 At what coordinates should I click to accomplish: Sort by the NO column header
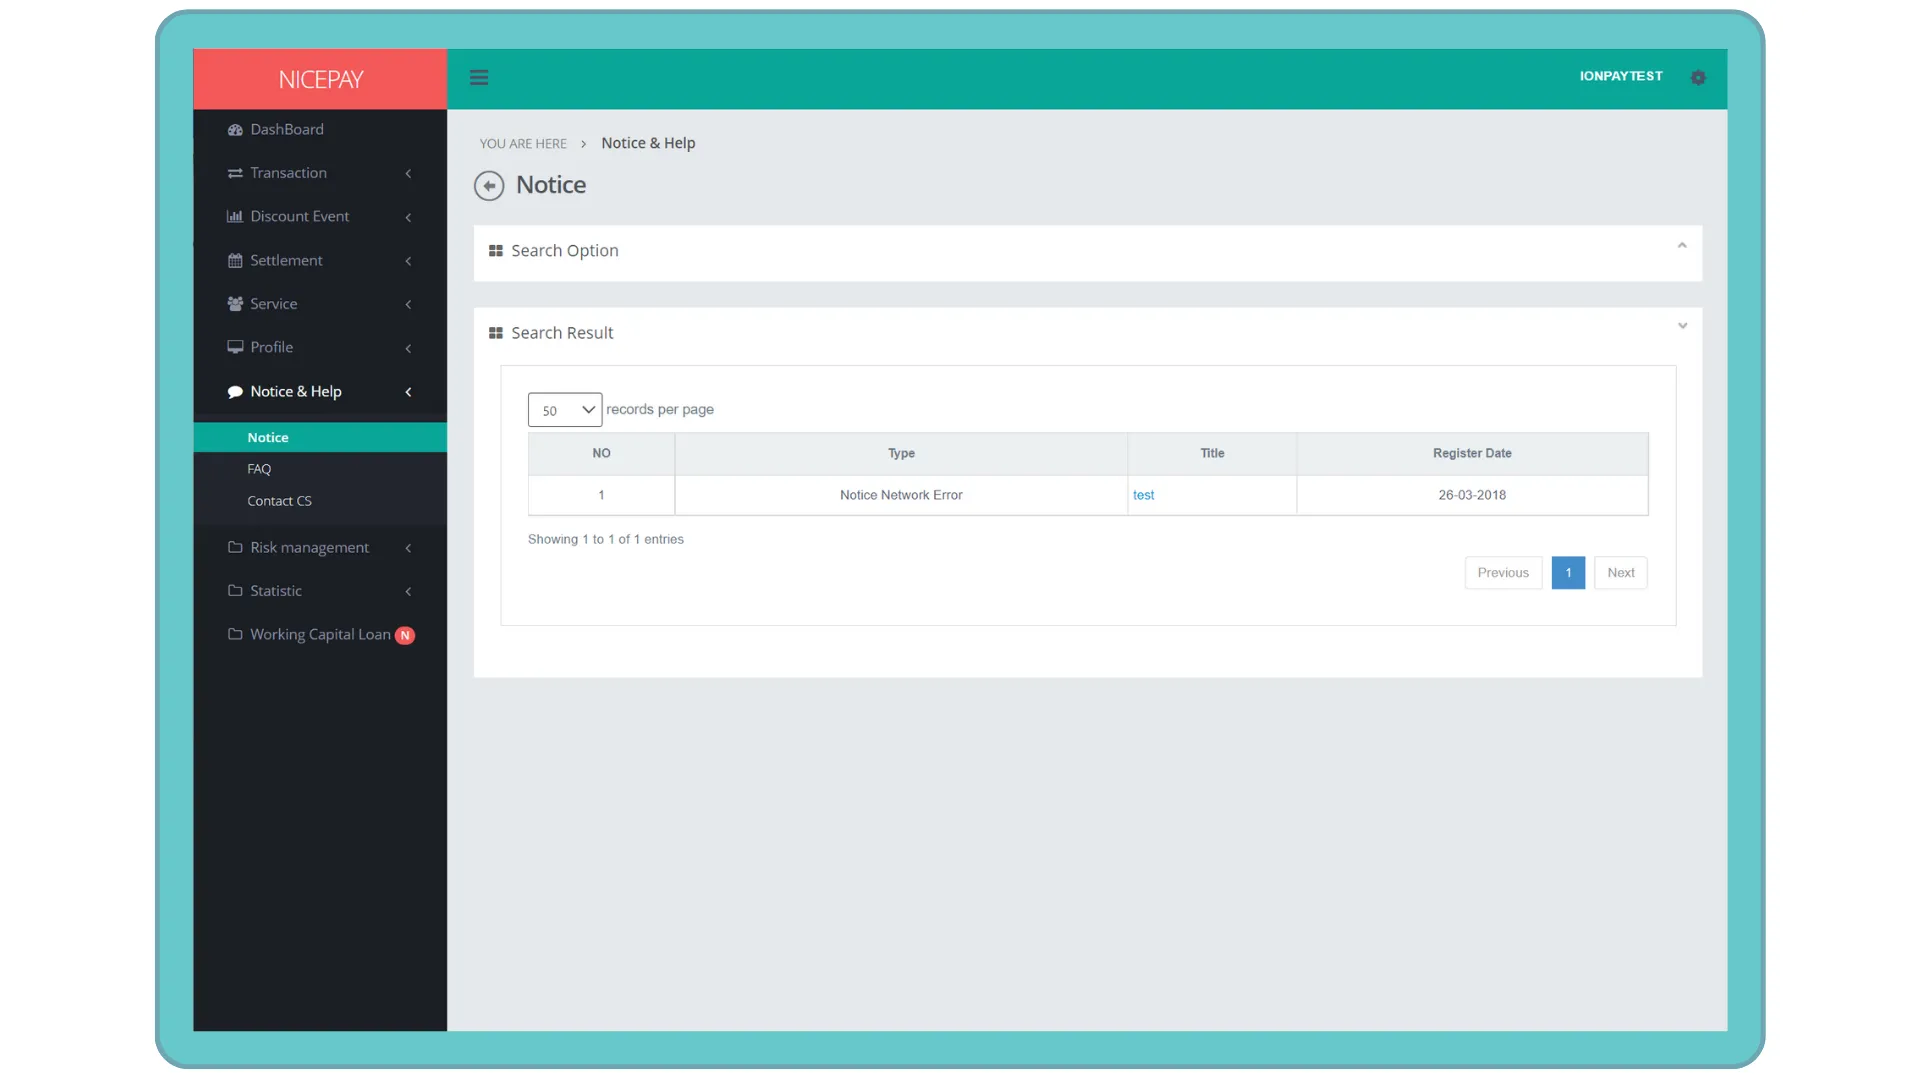pyautogui.click(x=601, y=454)
